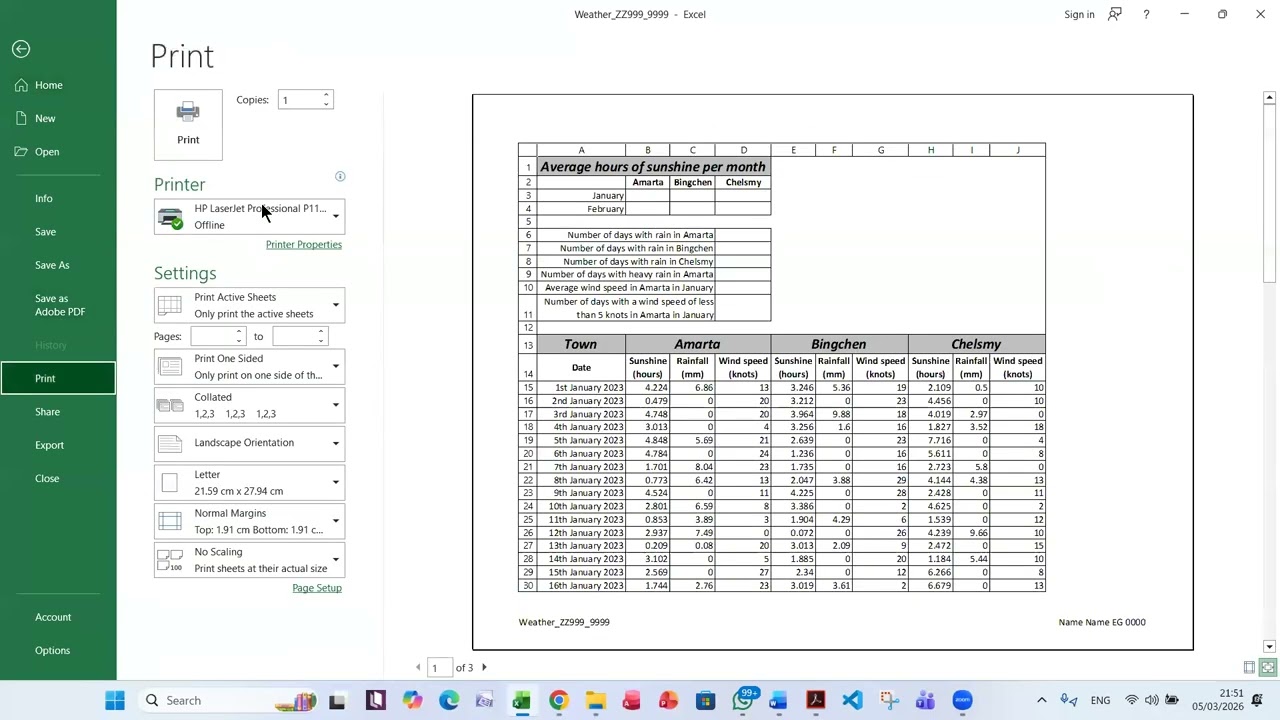Select Open in the backstage sidebar
The width and height of the screenshot is (1280, 720).
(x=58, y=152)
